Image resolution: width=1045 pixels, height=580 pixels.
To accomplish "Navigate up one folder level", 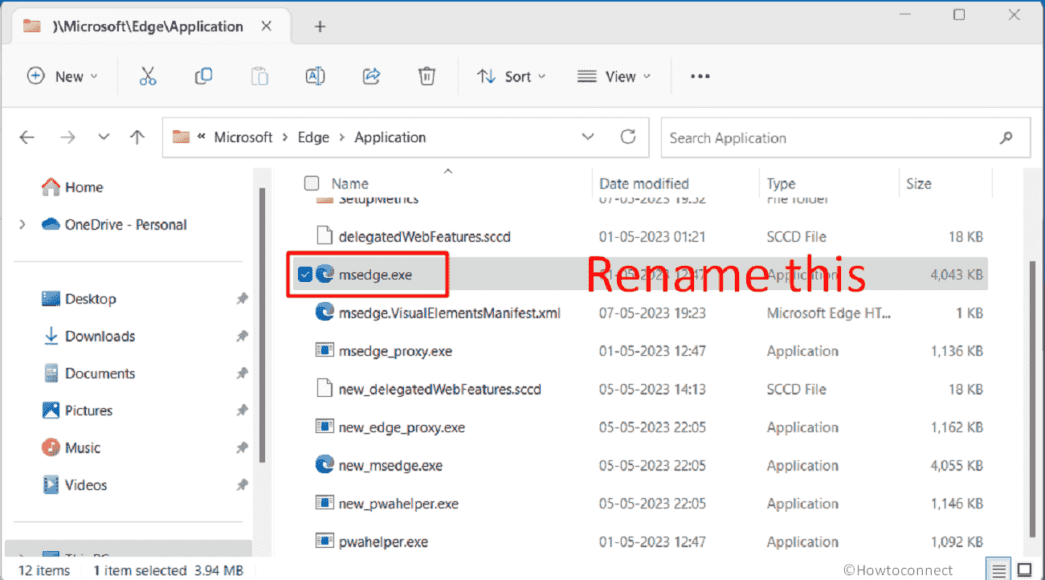I will tap(137, 137).
